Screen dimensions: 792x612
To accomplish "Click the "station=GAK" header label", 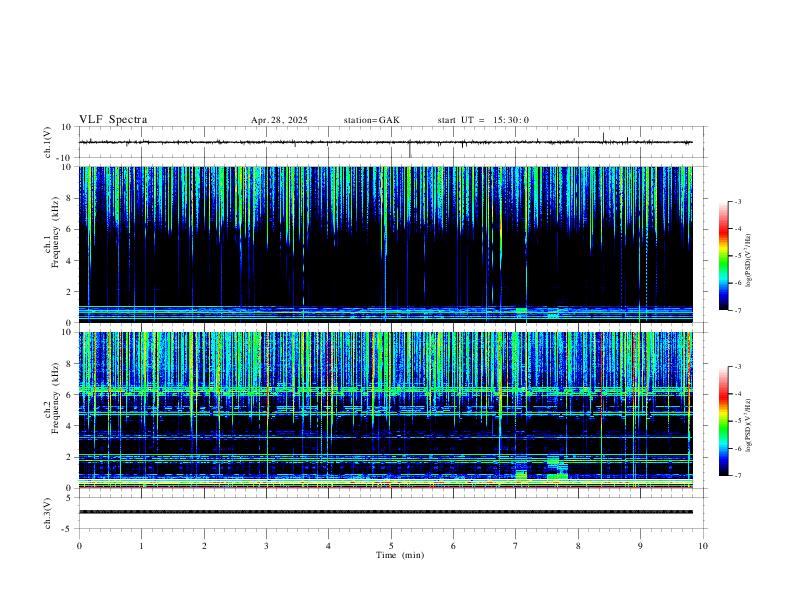I will (371, 120).
